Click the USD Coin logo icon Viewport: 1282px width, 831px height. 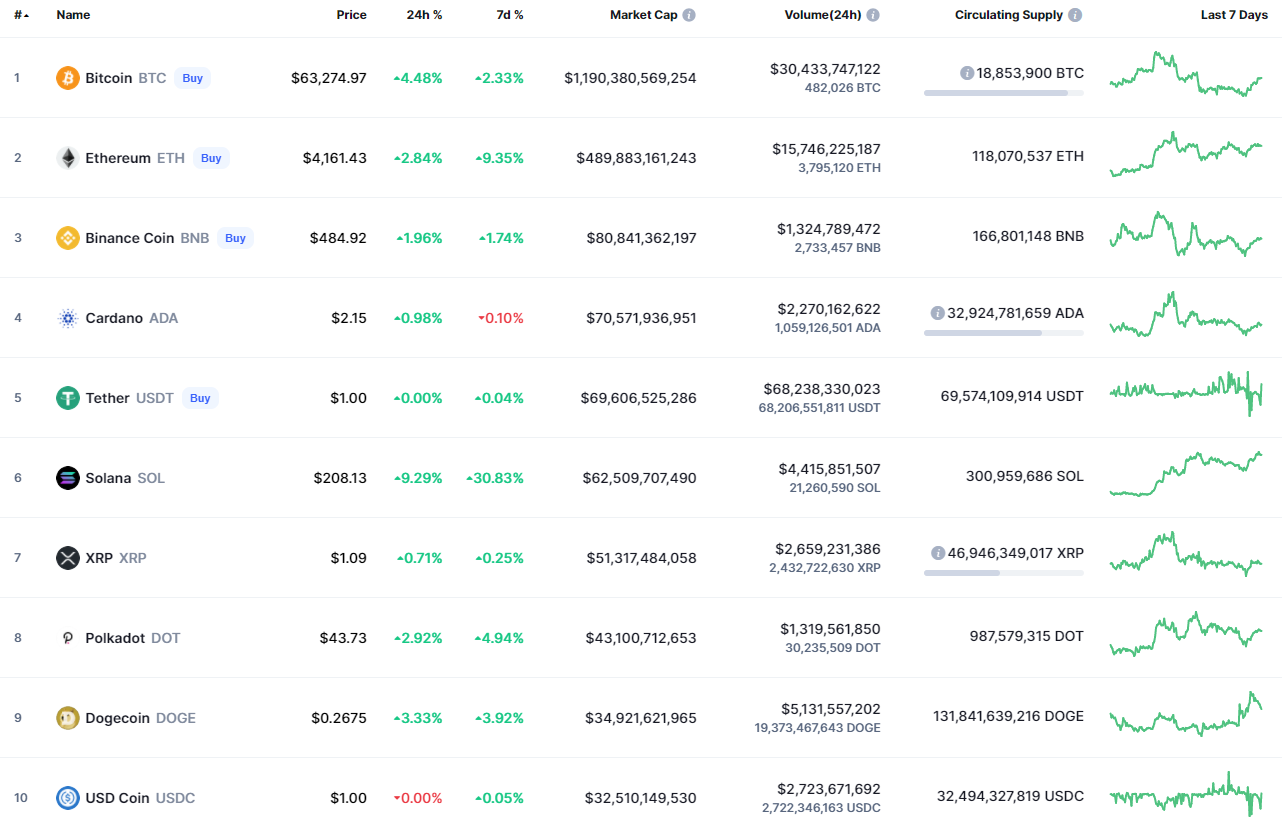(x=68, y=798)
